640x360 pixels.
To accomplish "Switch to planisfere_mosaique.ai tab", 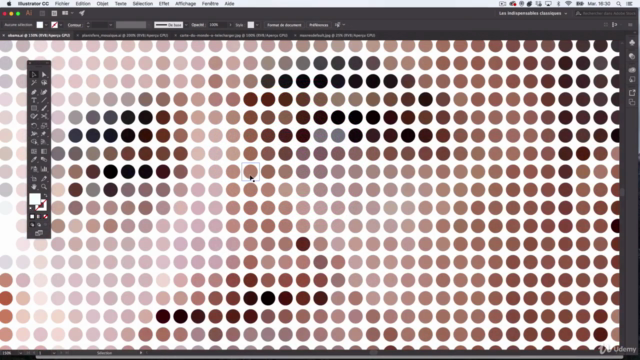I will (125, 36).
